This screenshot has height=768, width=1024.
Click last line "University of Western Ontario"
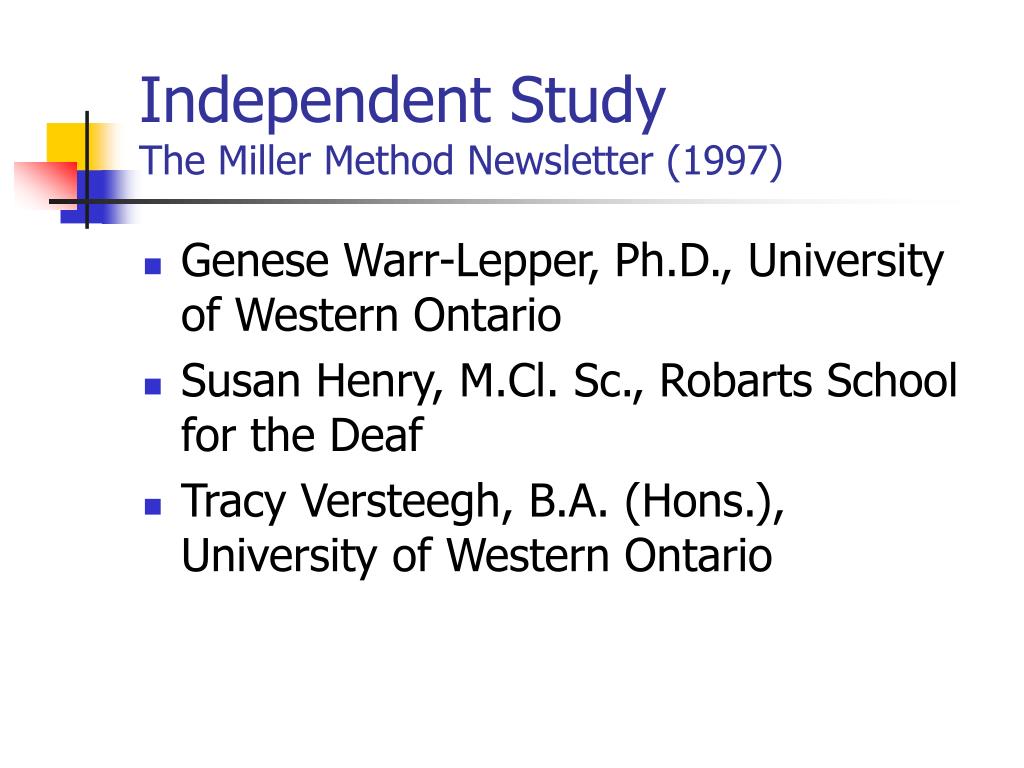click(477, 557)
